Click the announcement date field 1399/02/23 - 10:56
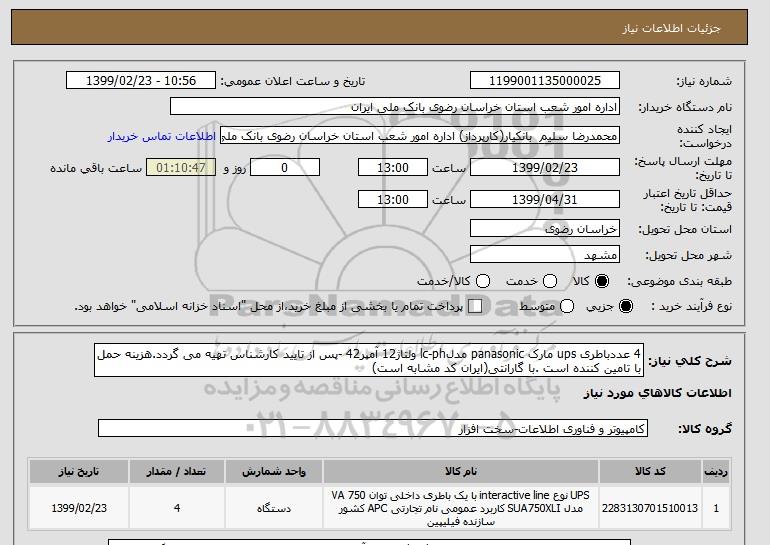This screenshot has height=545, width=770. [141, 81]
